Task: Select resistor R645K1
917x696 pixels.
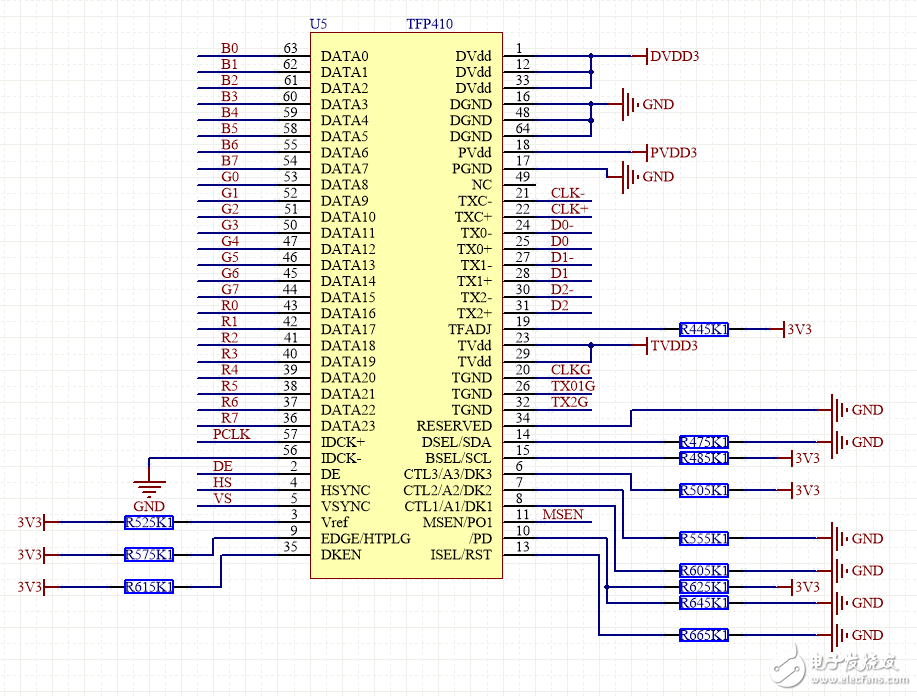Action: click(704, 603)
